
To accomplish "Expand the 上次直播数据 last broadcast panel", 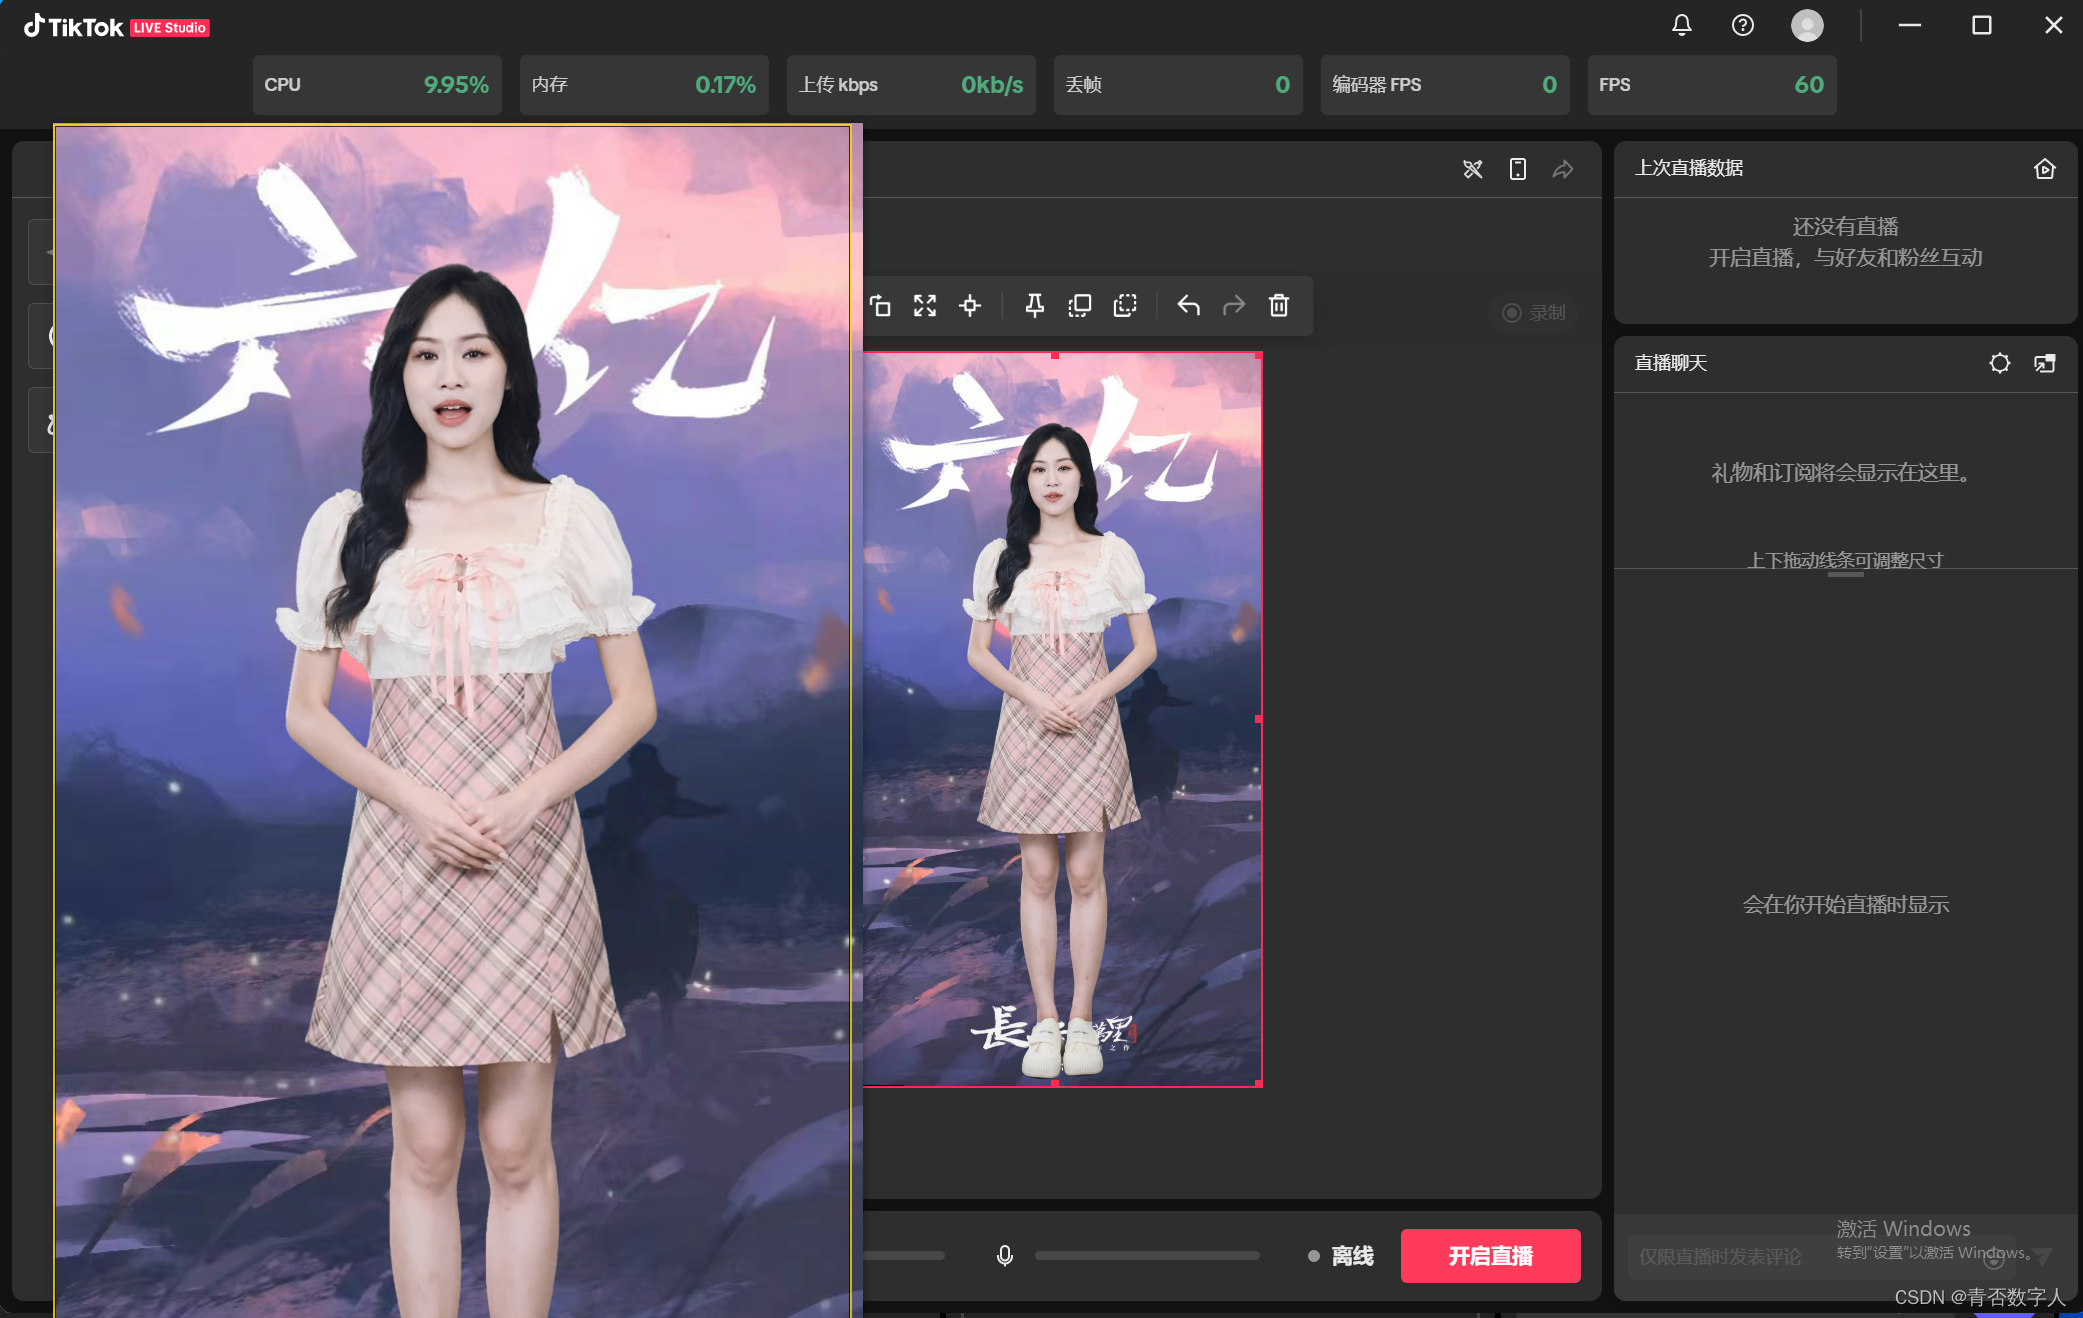I will (2044, 169).
